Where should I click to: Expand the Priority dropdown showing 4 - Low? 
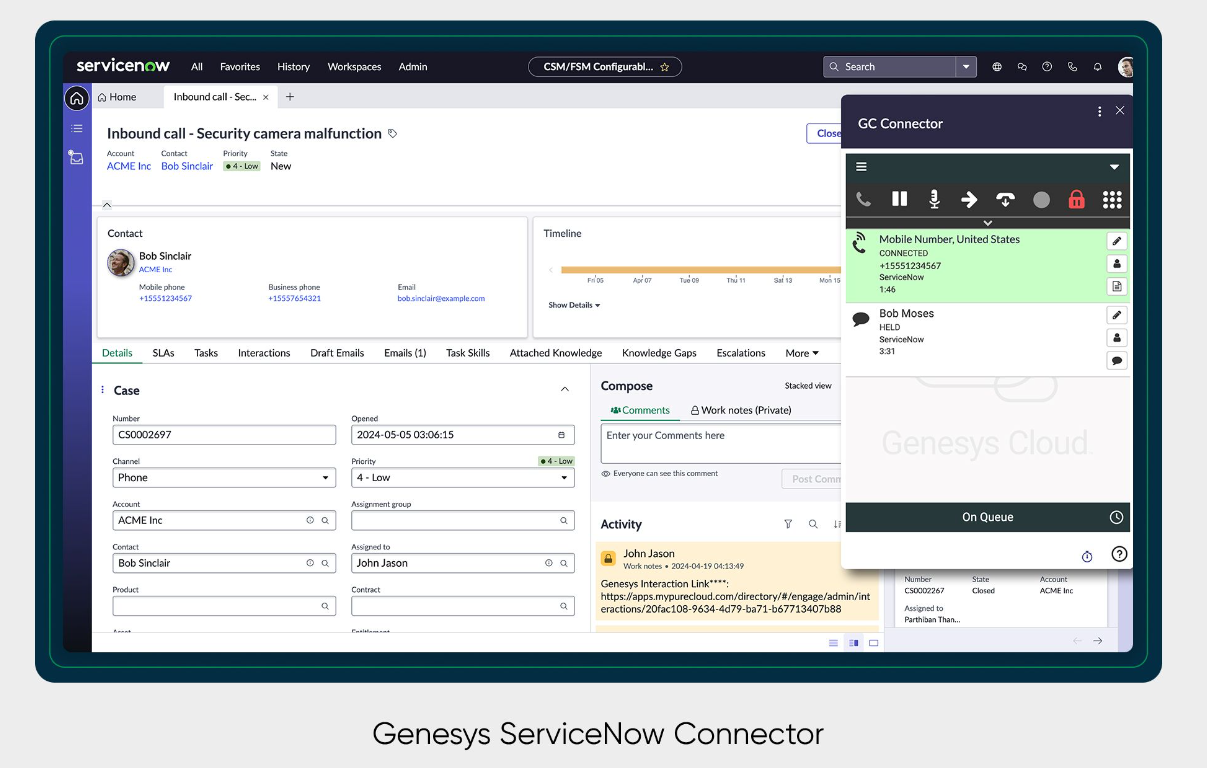click(462, 478)
